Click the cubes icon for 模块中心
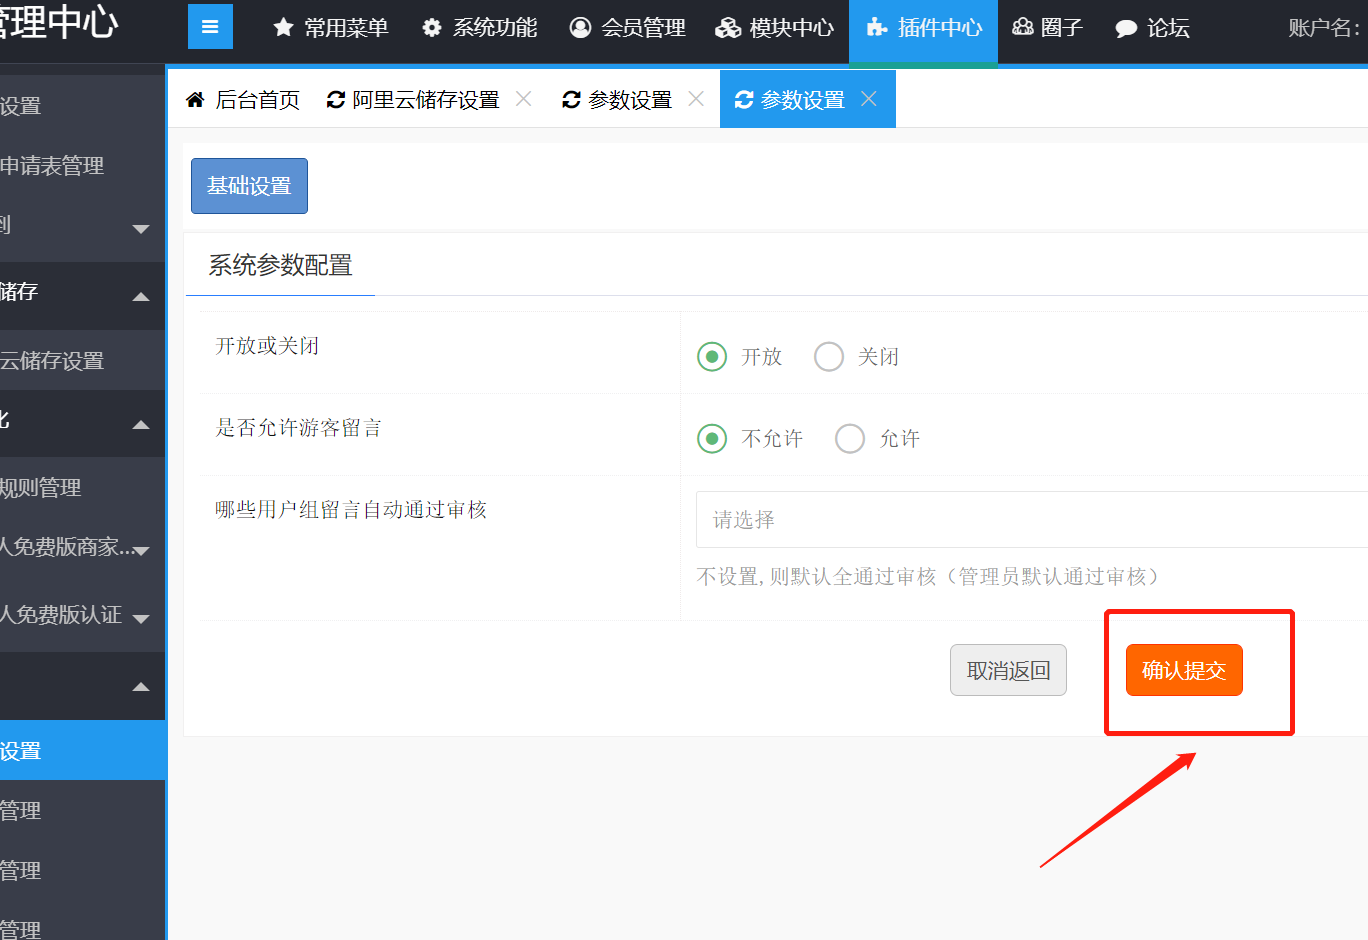Viewport: 1368px width, 940px height. (728, 28)
